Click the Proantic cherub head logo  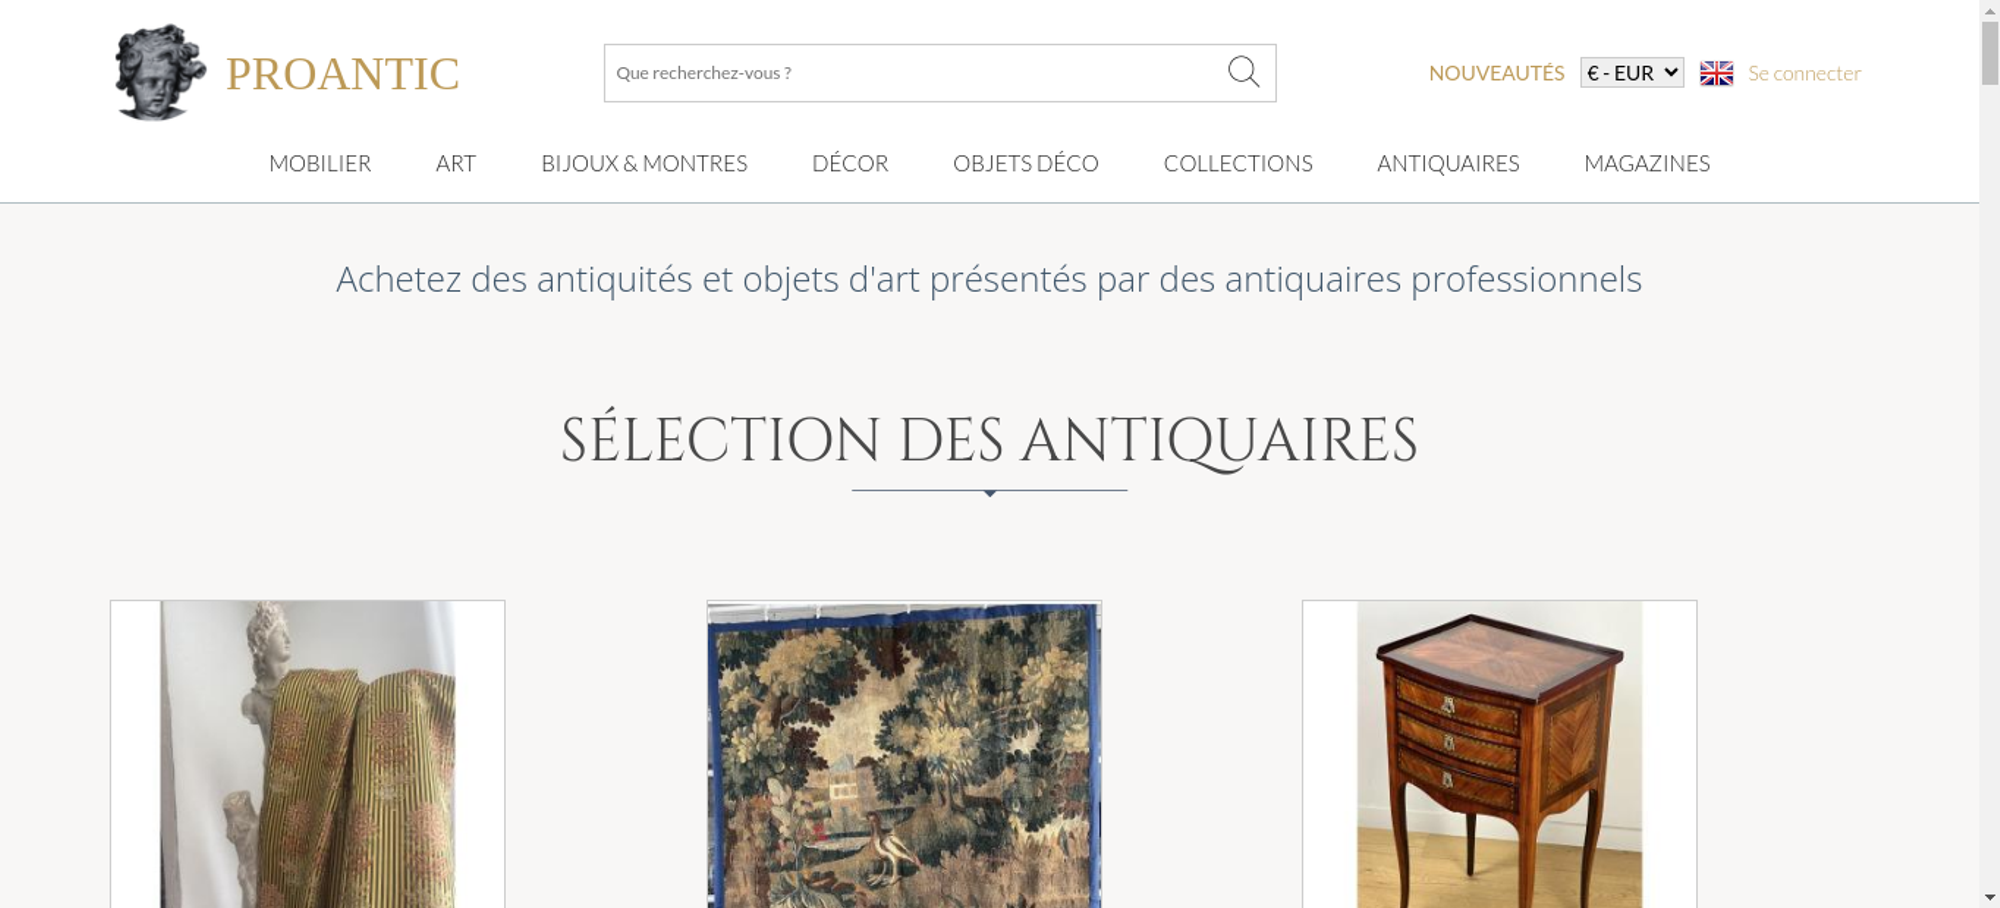pyautogui.click(x=160, y=73)
